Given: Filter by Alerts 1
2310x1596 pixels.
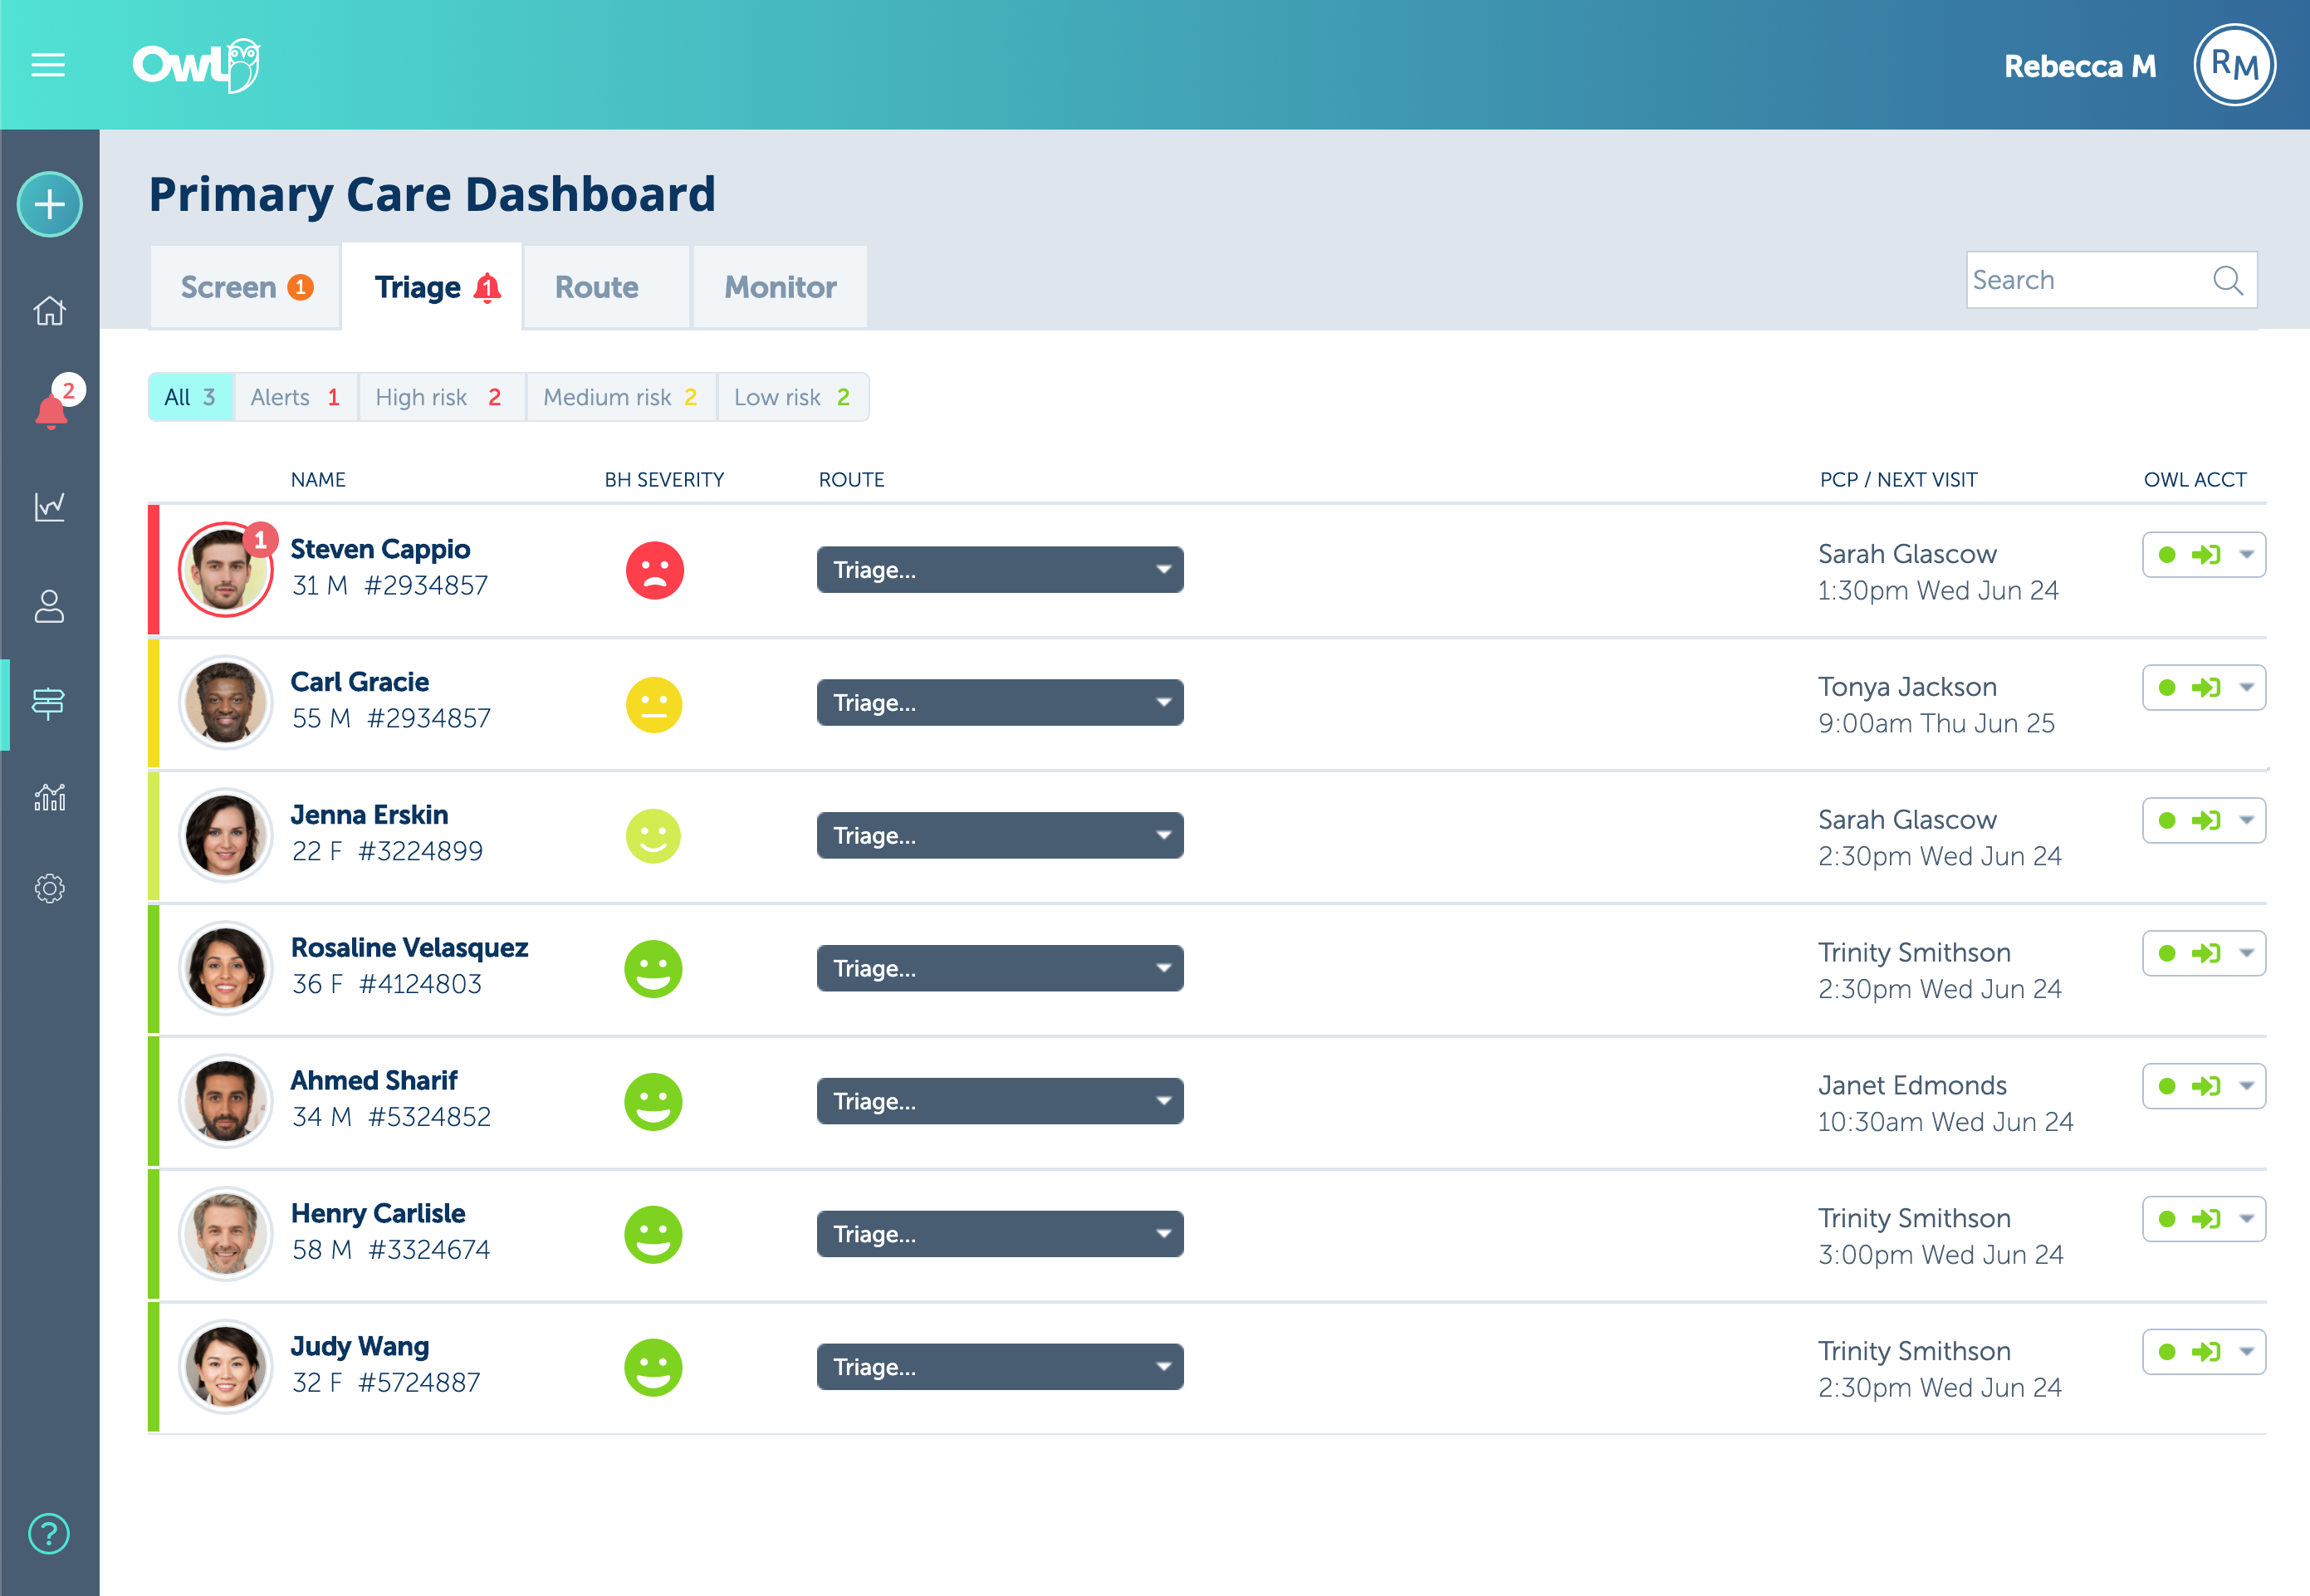Looking at the screenshot, I should tap(296, 397).
